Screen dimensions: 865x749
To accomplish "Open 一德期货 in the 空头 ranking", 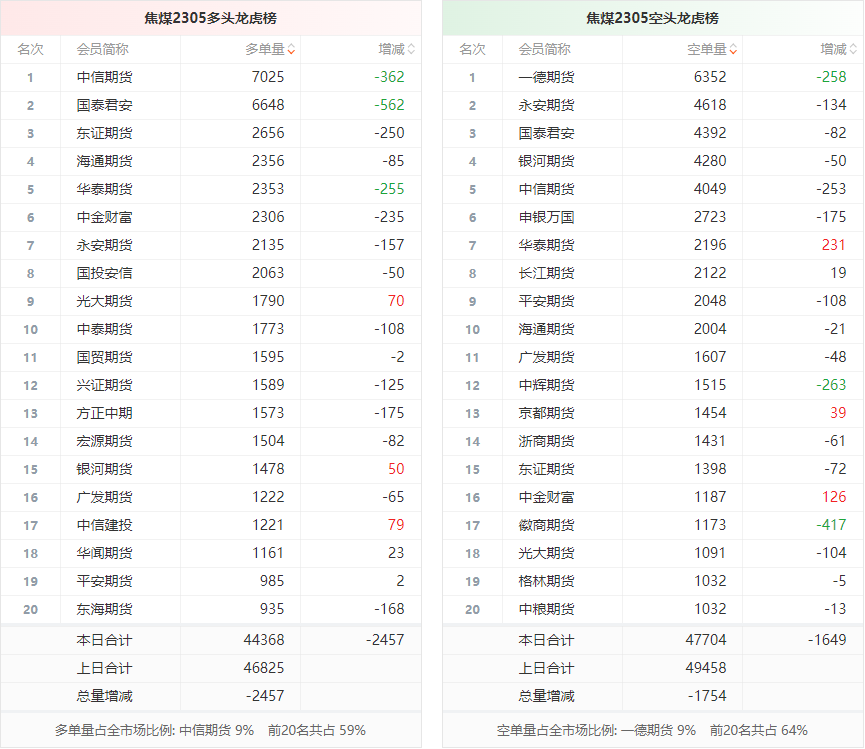I will pyautogui.click(x=546, y=77).
